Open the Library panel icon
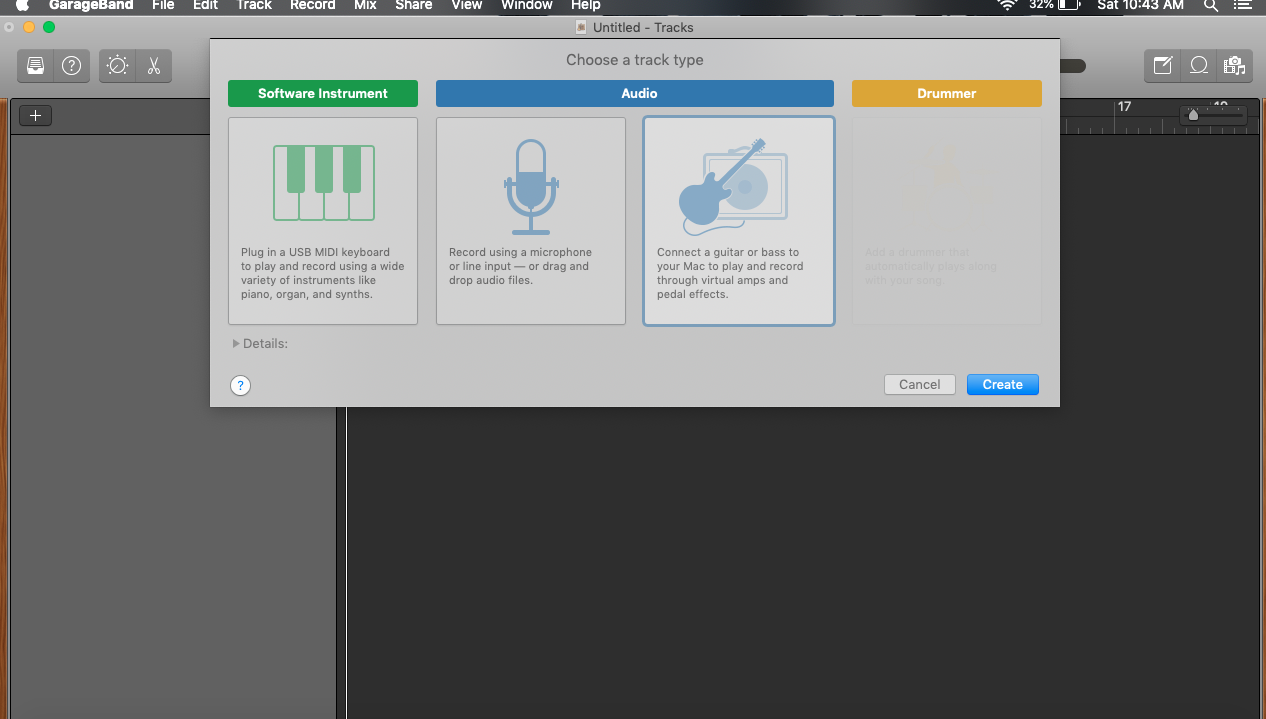 (x=36, y=66)
